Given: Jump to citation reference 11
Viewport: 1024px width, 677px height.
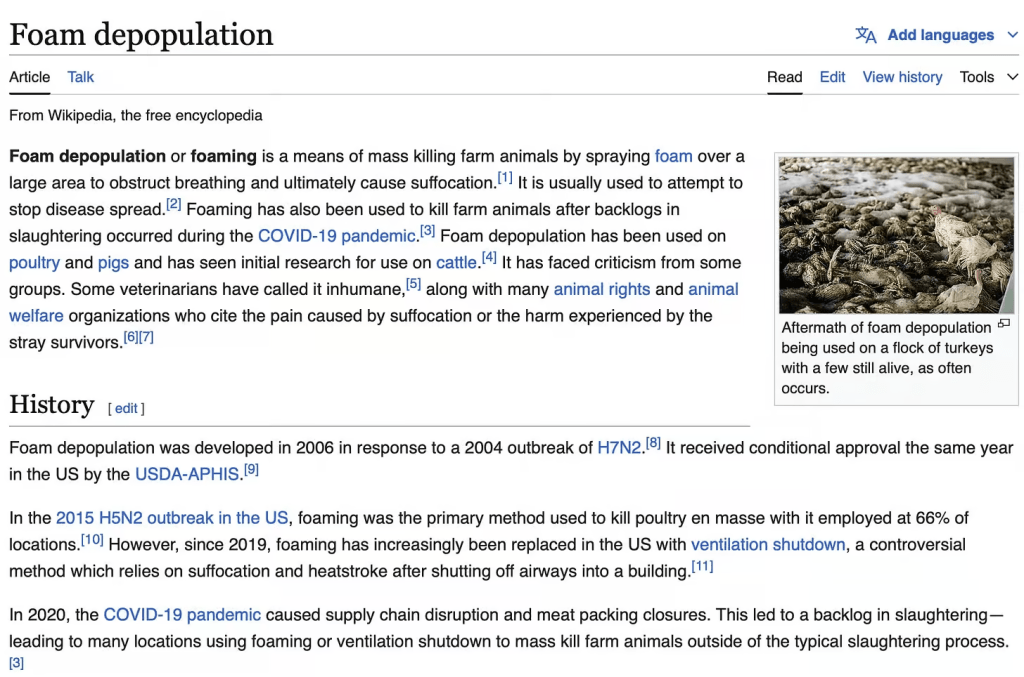Looking at the screenshot, I should point(702,566).
